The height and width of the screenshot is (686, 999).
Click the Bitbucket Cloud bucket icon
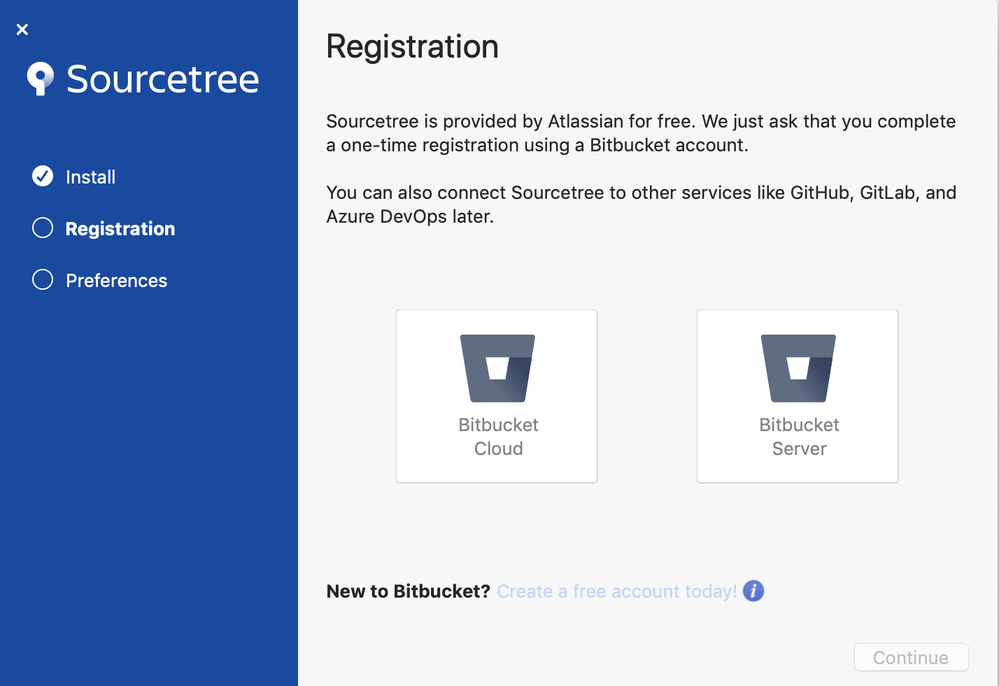[x=498, y=368]
